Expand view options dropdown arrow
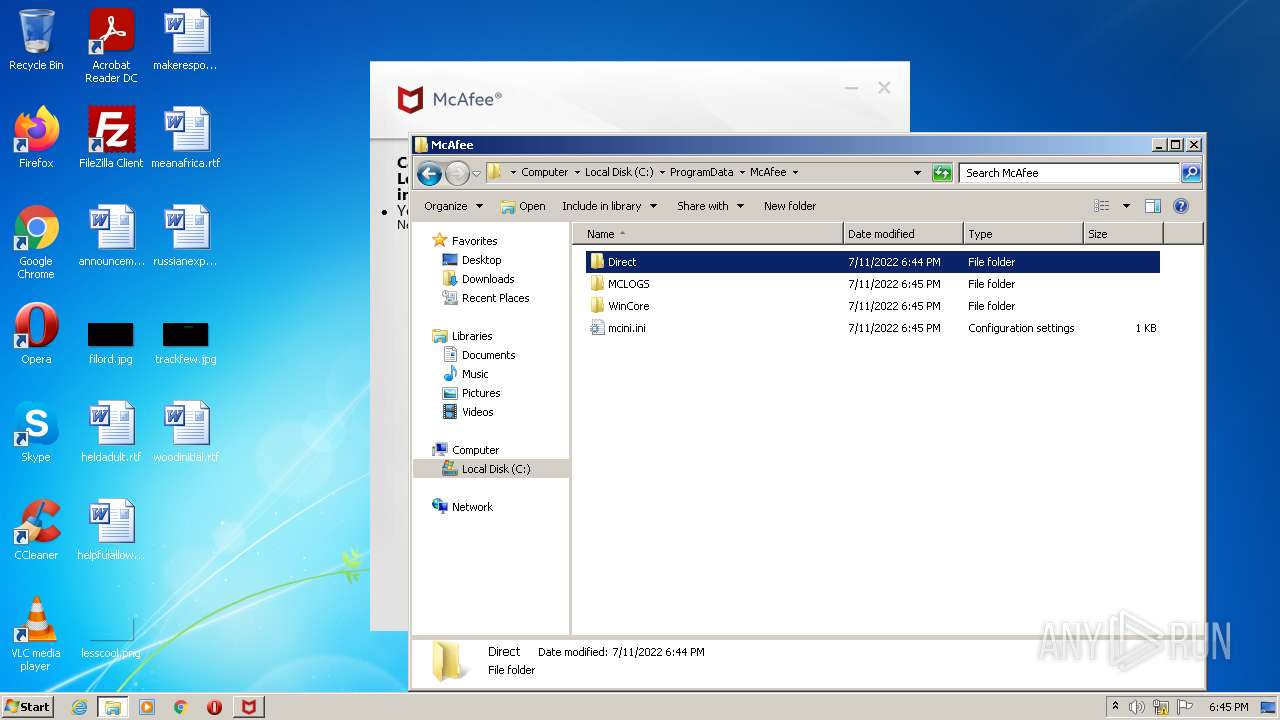1280x720 pixels. pos(1126,206)
